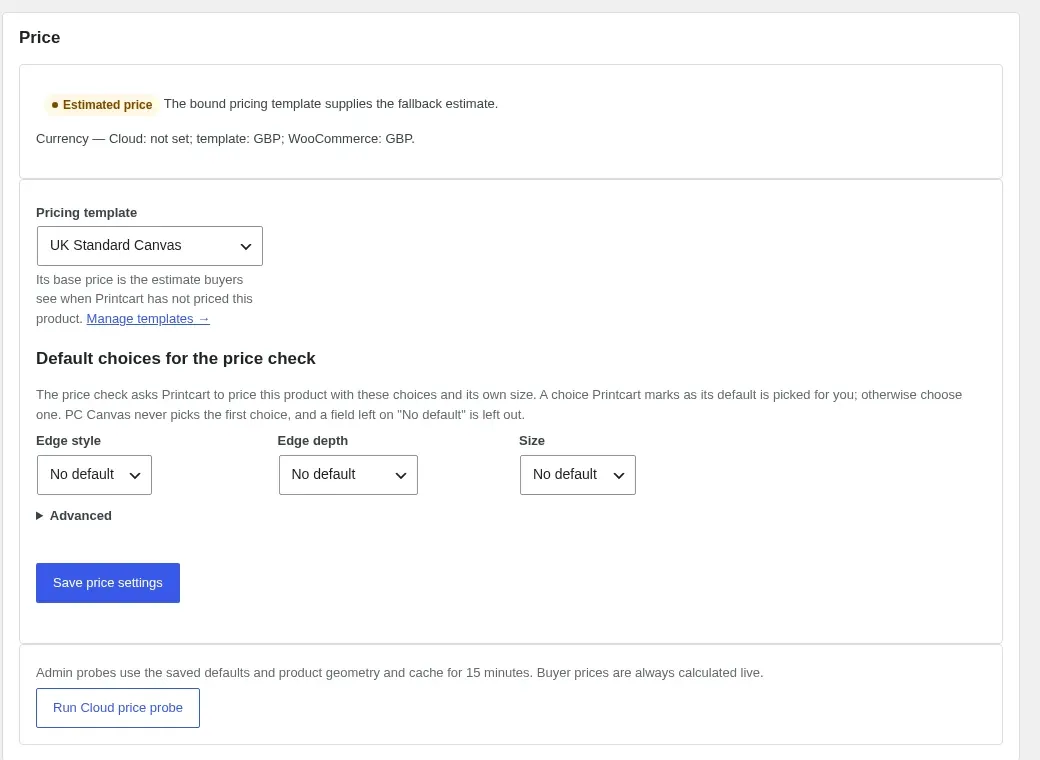The width and height of the screenshot is (1040, 760).
Task: Click the Edge depth label
Action: 312,441
